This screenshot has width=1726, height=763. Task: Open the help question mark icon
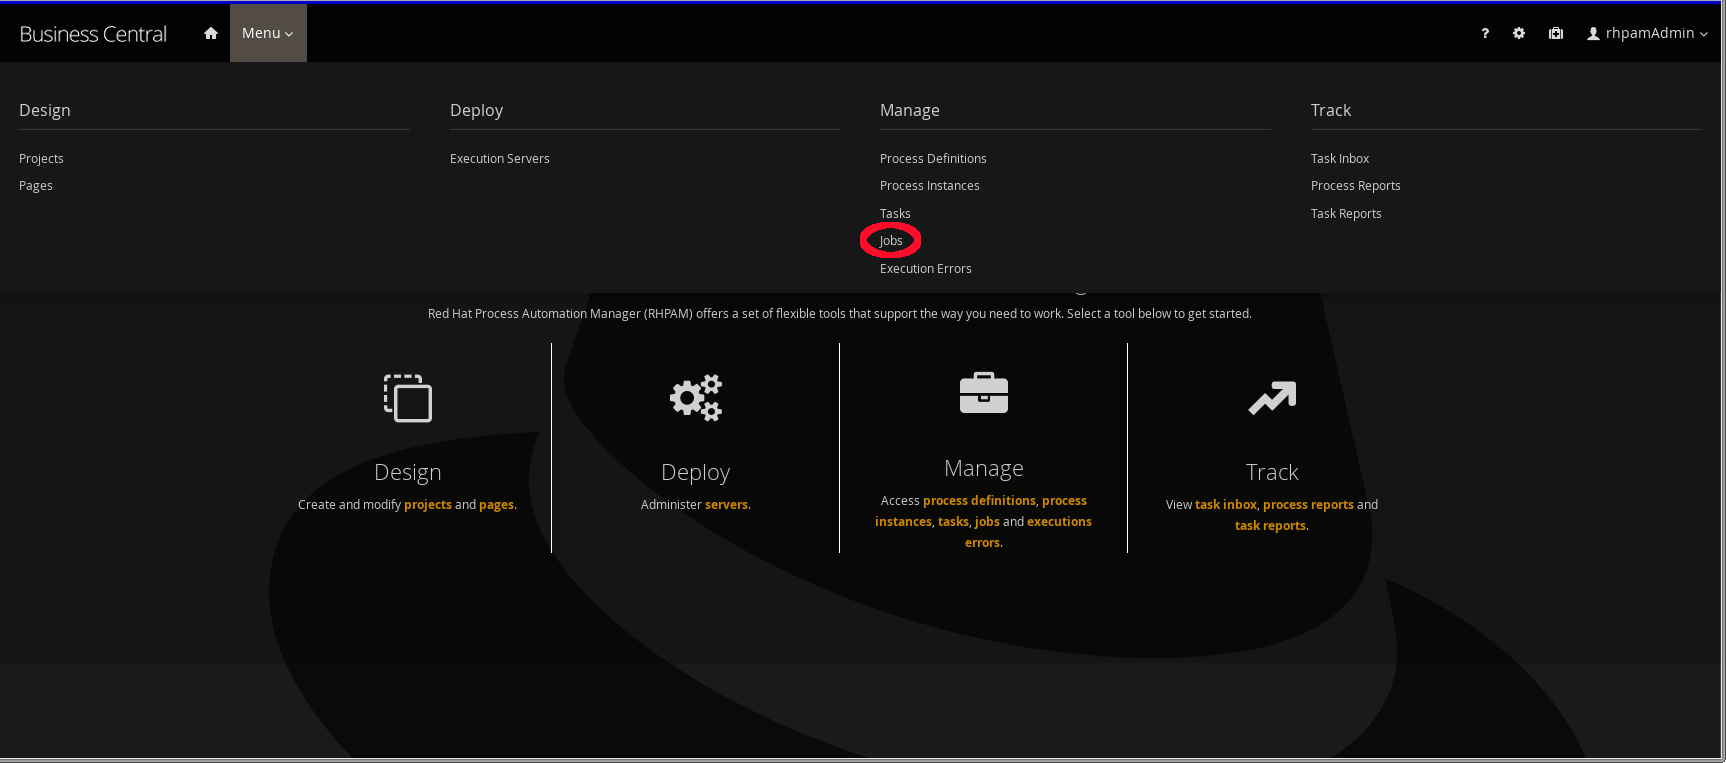click(1485, 33)
